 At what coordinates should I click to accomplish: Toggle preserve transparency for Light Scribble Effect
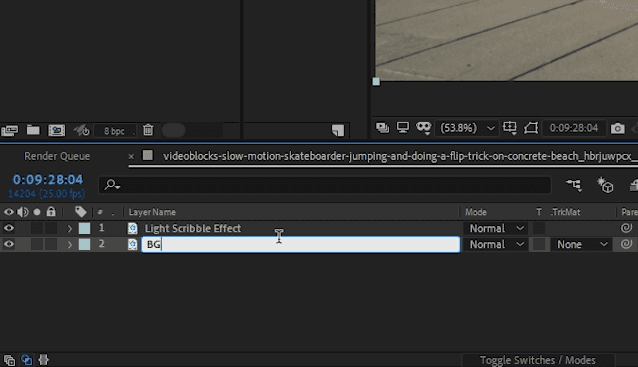pyautogui.click(x=539, y=228)
